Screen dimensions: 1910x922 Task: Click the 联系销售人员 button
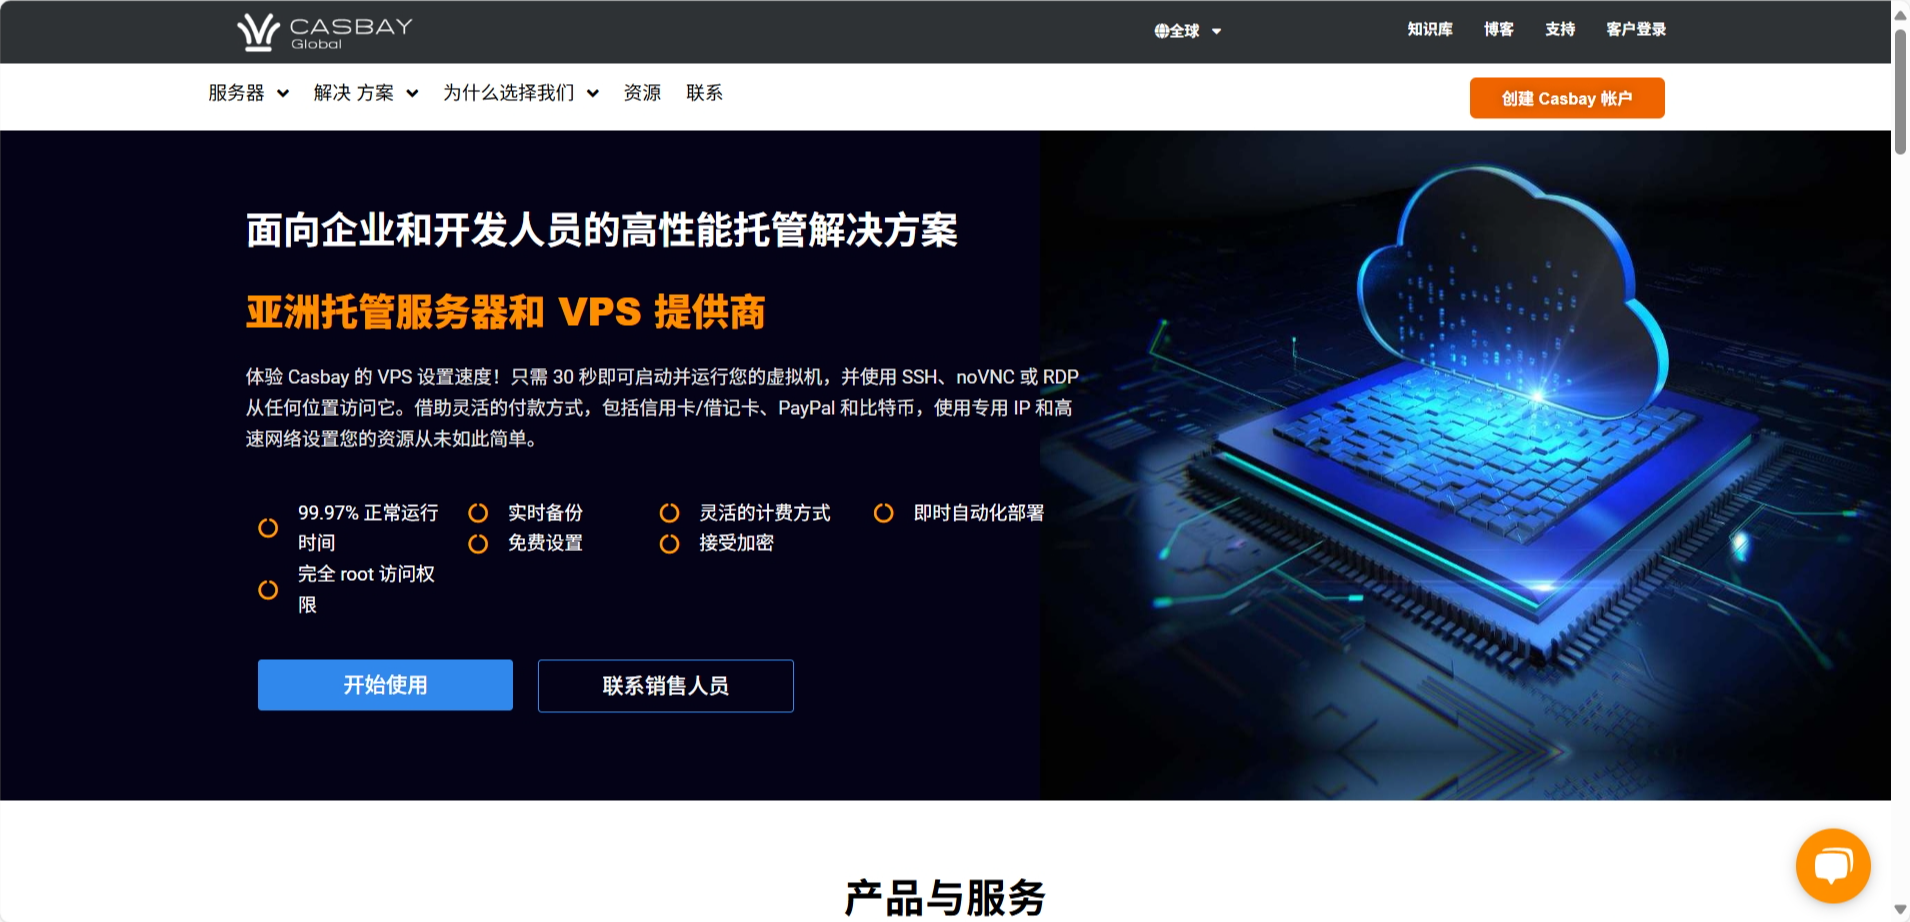(x=666, y=686)
